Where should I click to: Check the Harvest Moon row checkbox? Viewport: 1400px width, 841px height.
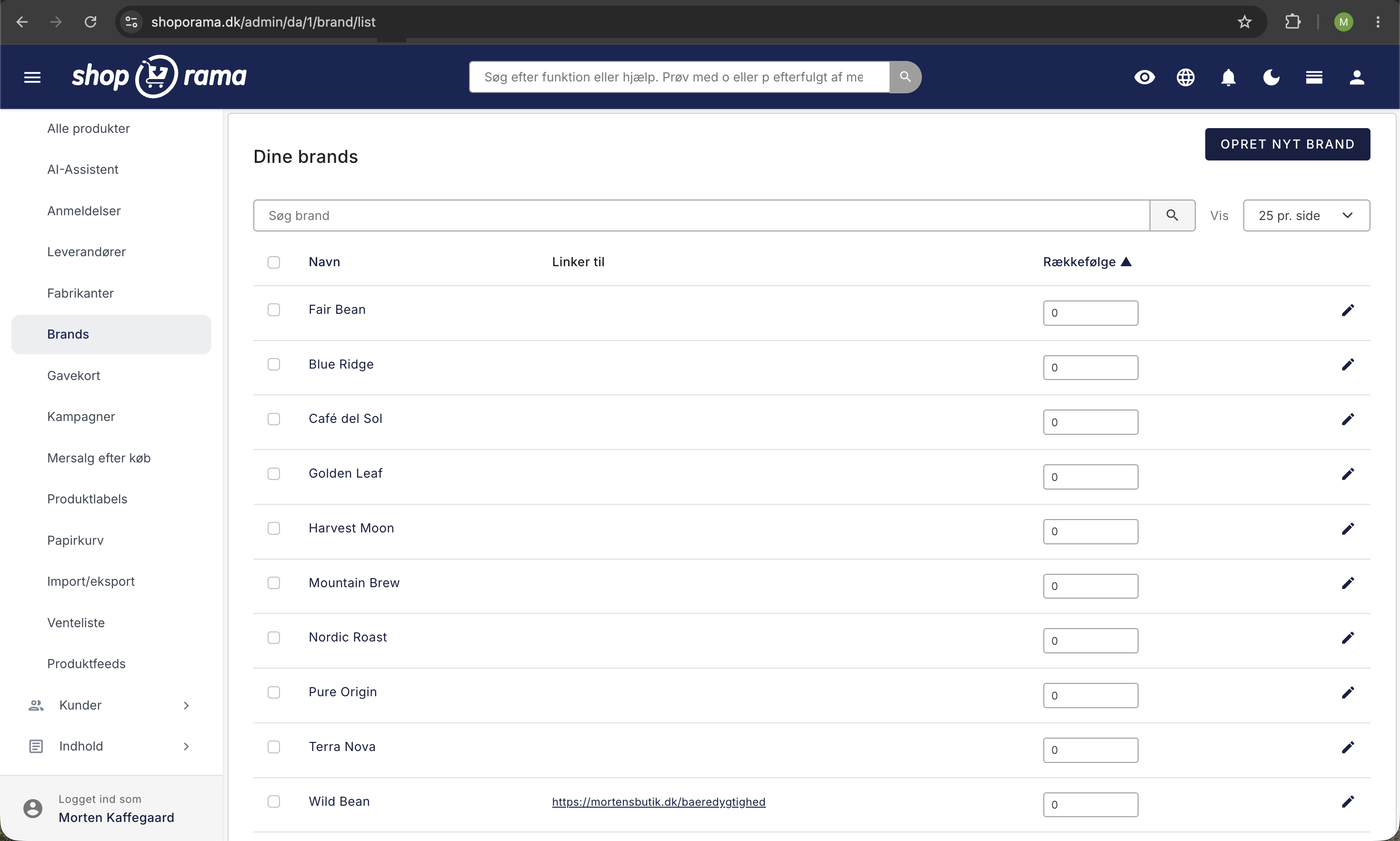pos(274,528)
